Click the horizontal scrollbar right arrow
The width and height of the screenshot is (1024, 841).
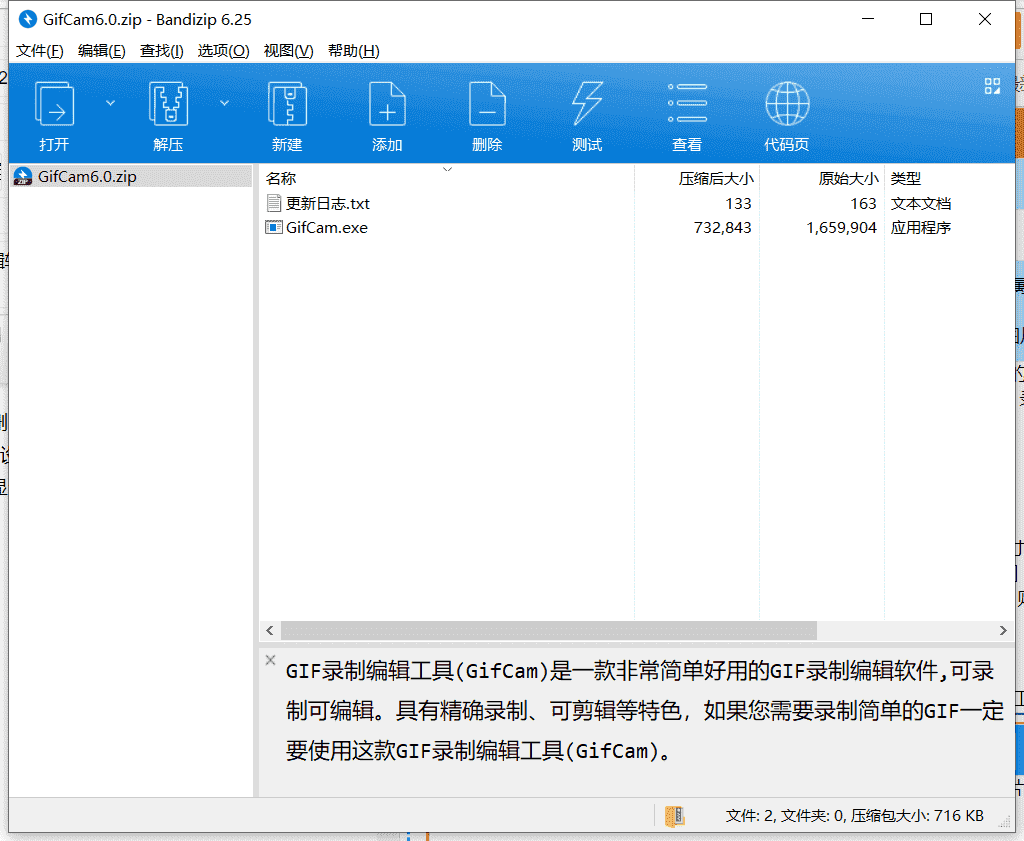click(x=1003, y=630)
